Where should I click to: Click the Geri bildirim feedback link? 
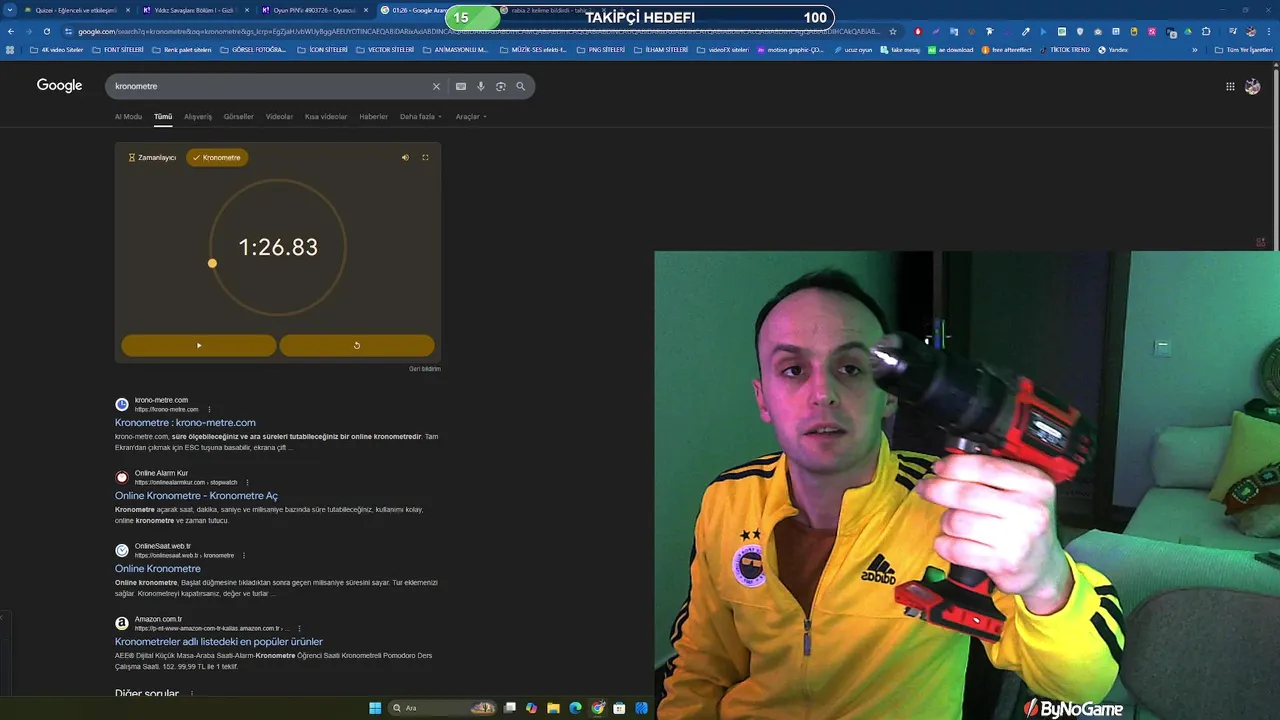pyautogui.click(x=425, y=369)
